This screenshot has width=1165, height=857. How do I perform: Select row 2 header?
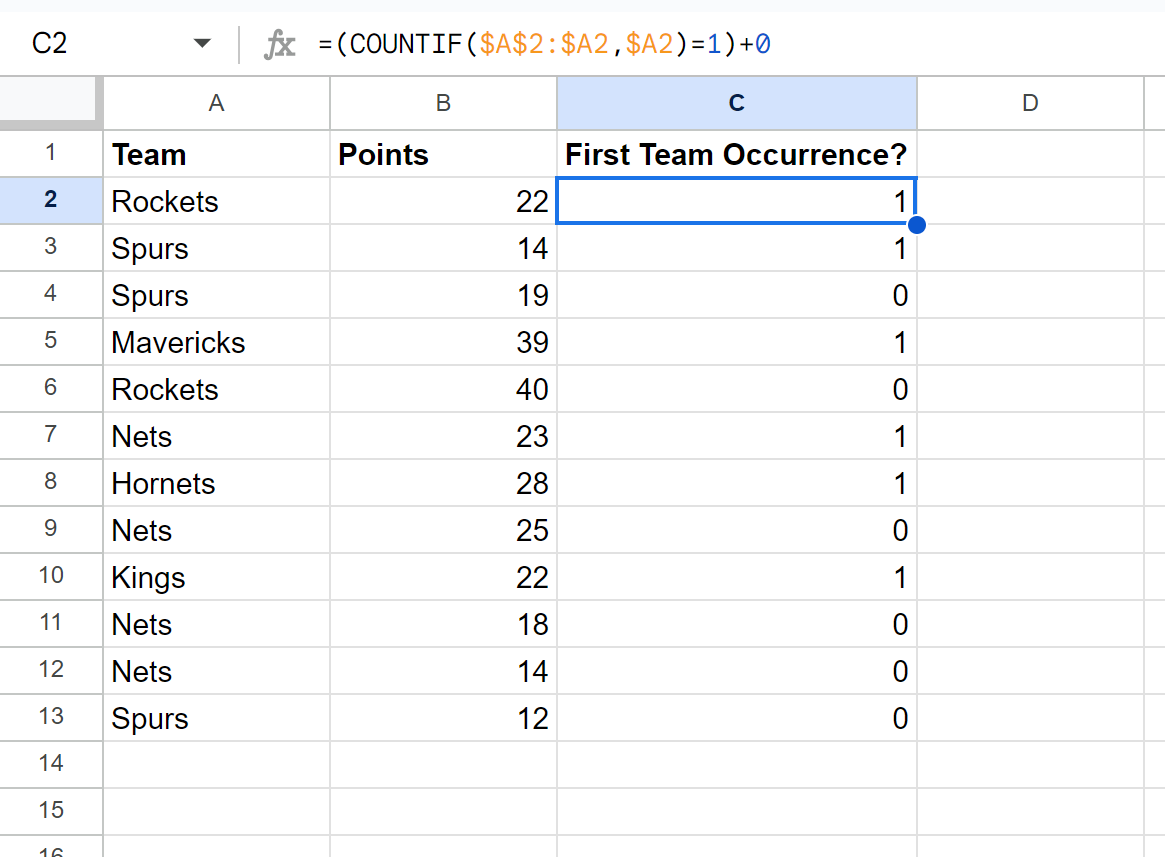(51, 200)
